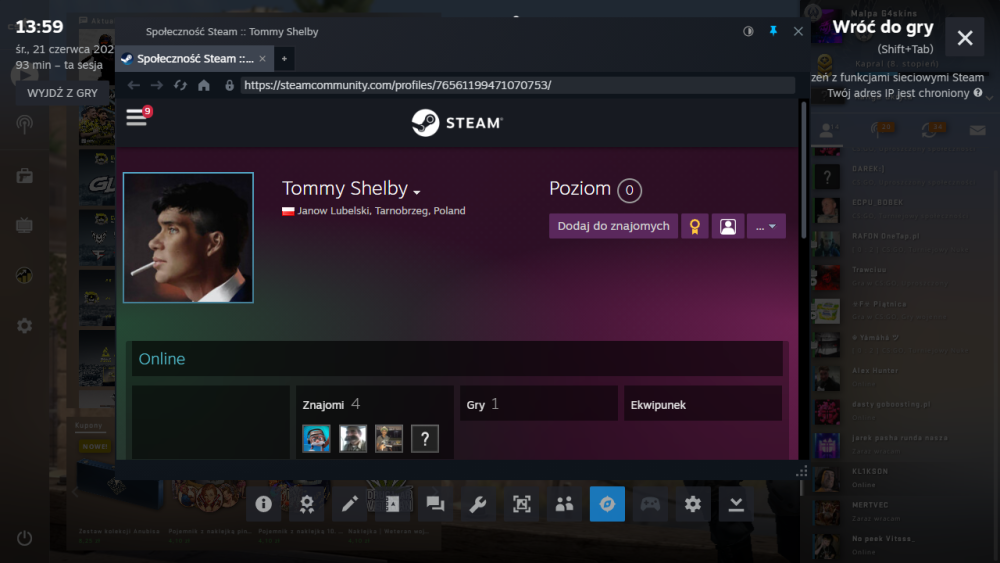1000x563 pixels.
Task: Open the broadcast antenna icon in left sidebar
Action: pyautogui.click(x=24, y=124)
